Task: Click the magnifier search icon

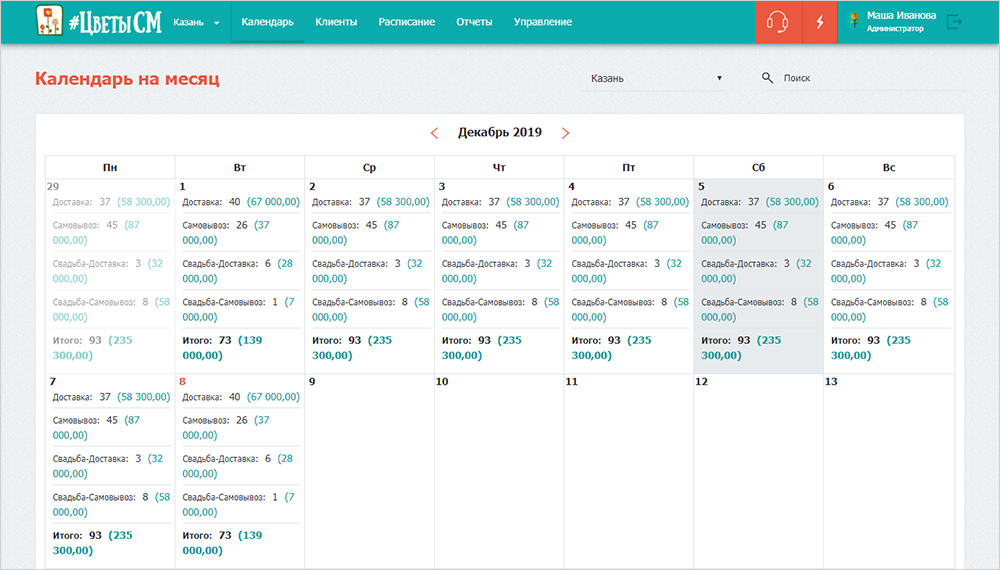Action: pos(767,78)
